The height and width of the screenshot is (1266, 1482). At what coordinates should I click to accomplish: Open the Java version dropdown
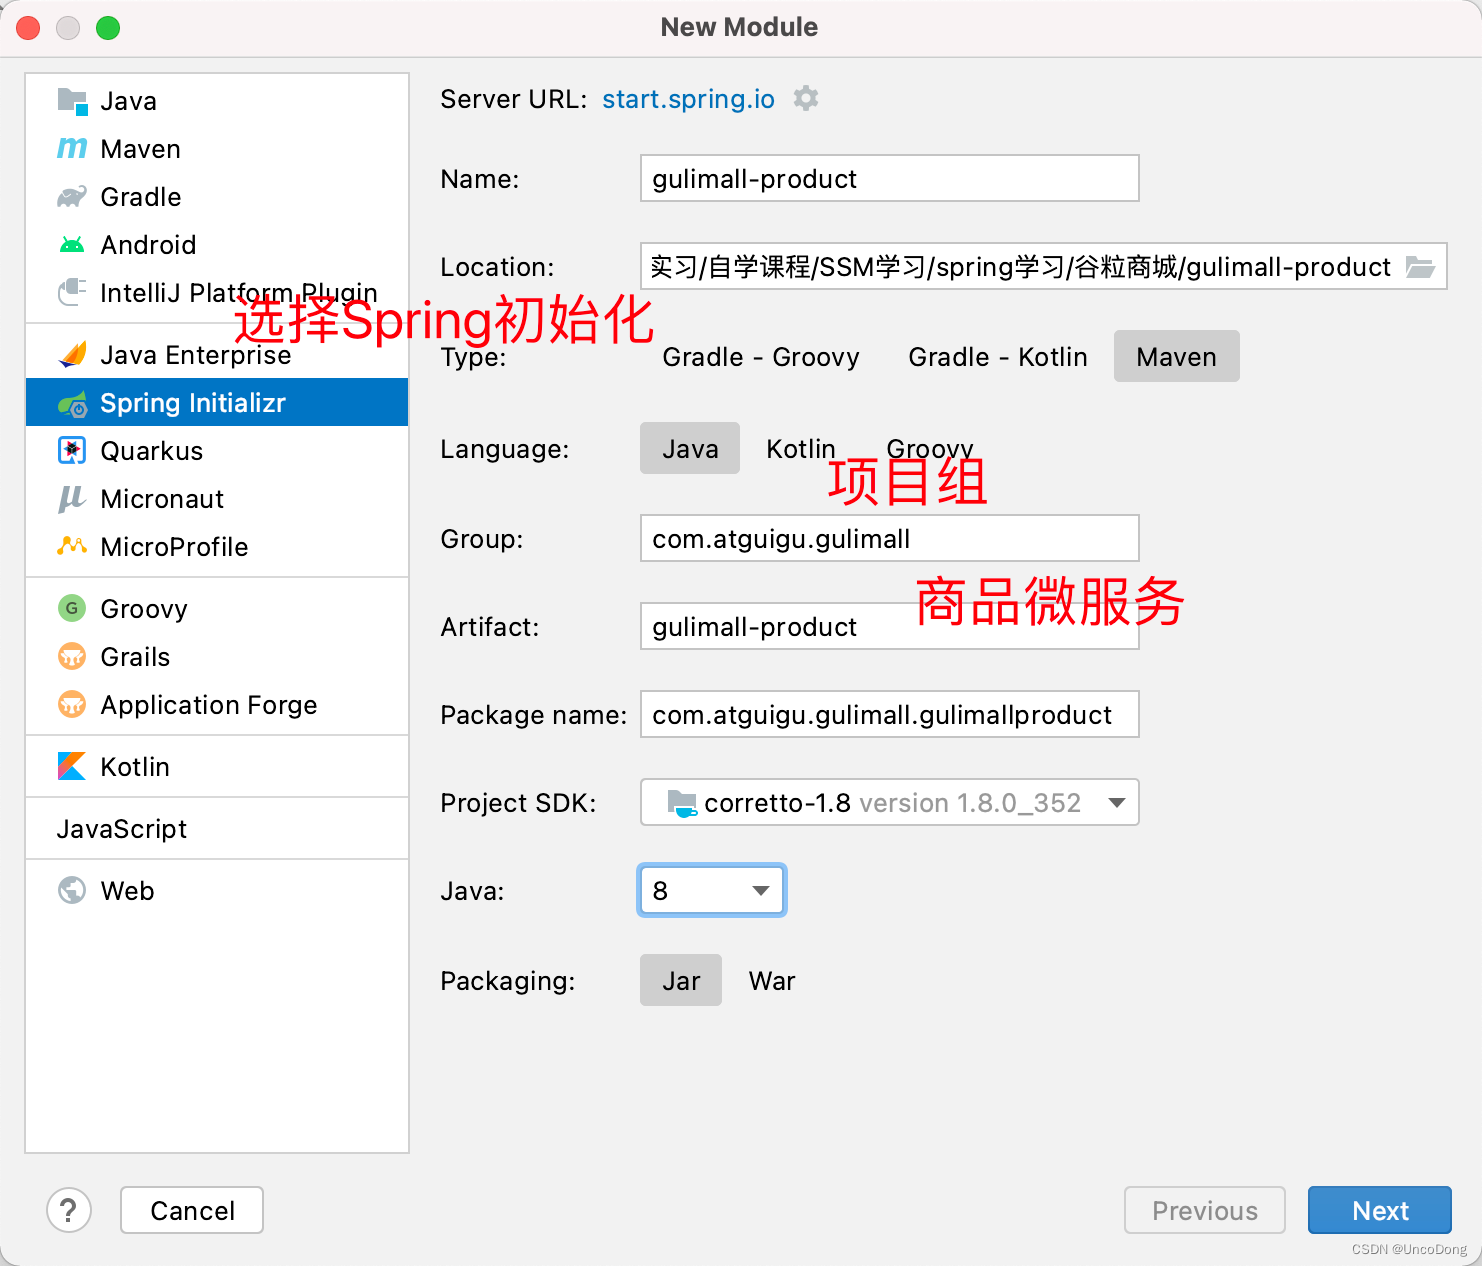[x=712, y=891]
